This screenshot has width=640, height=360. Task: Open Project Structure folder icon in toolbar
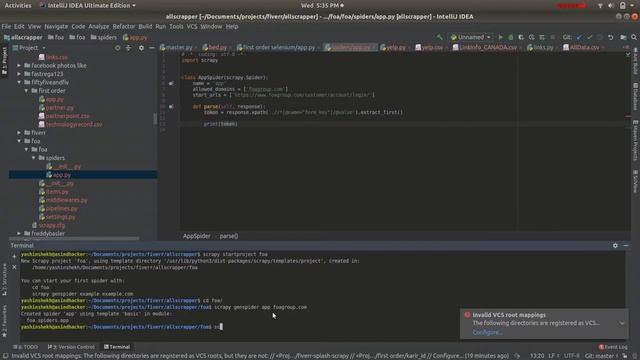click(x=623, y=37)
